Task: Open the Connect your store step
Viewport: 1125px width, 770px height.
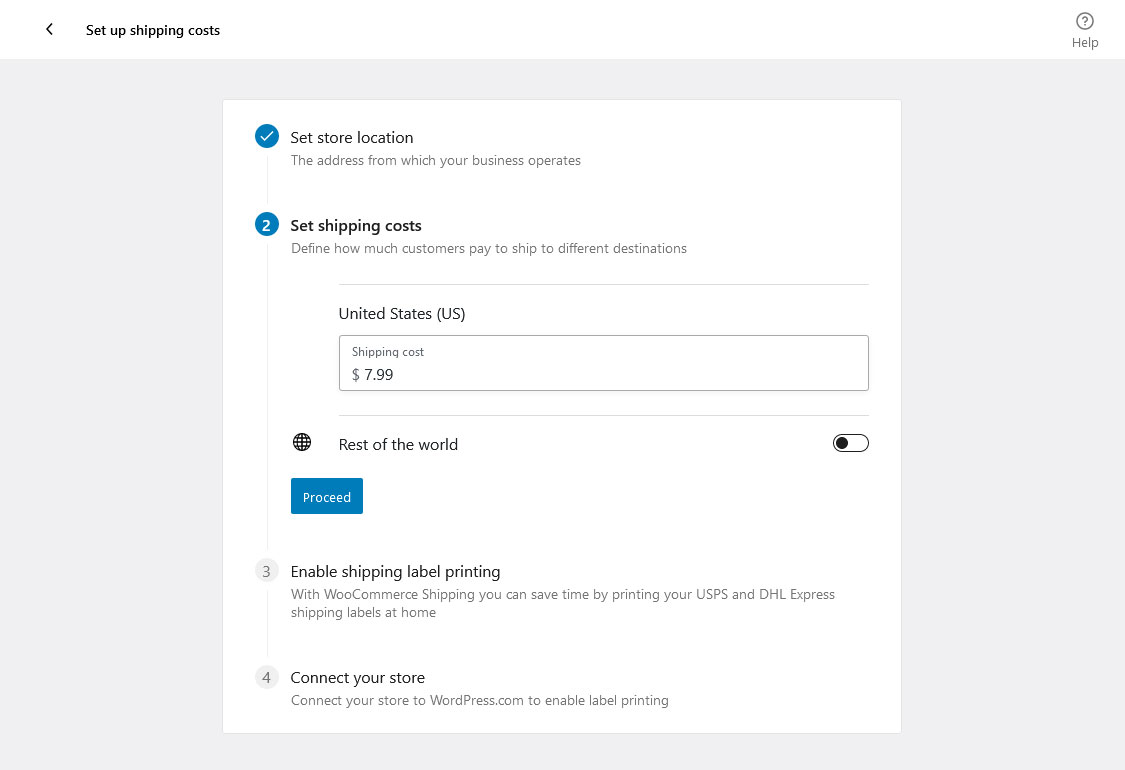Action: tap(357, 677)
